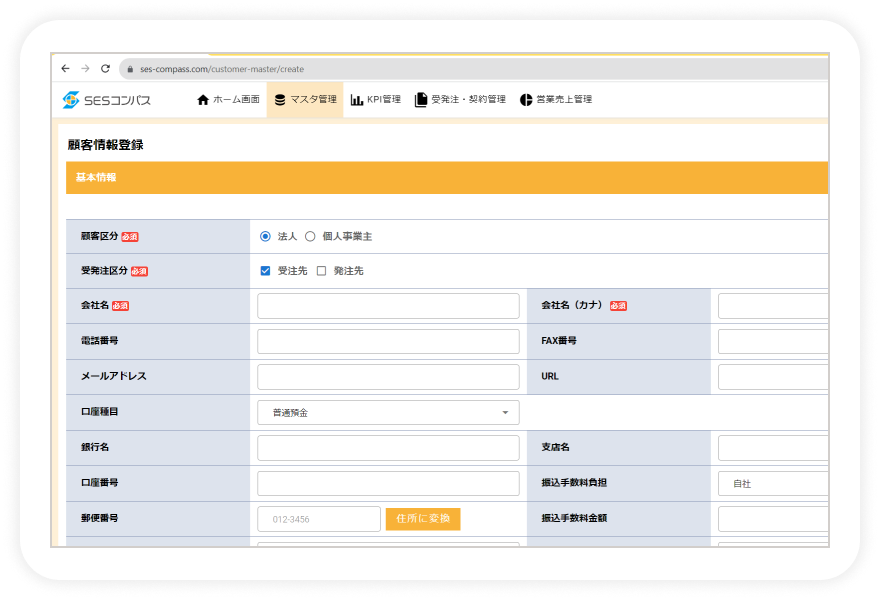Screen dimensions: 880x600
Task: Click the bar chart icon beside KPI管理
Action: tap(357, 100)
